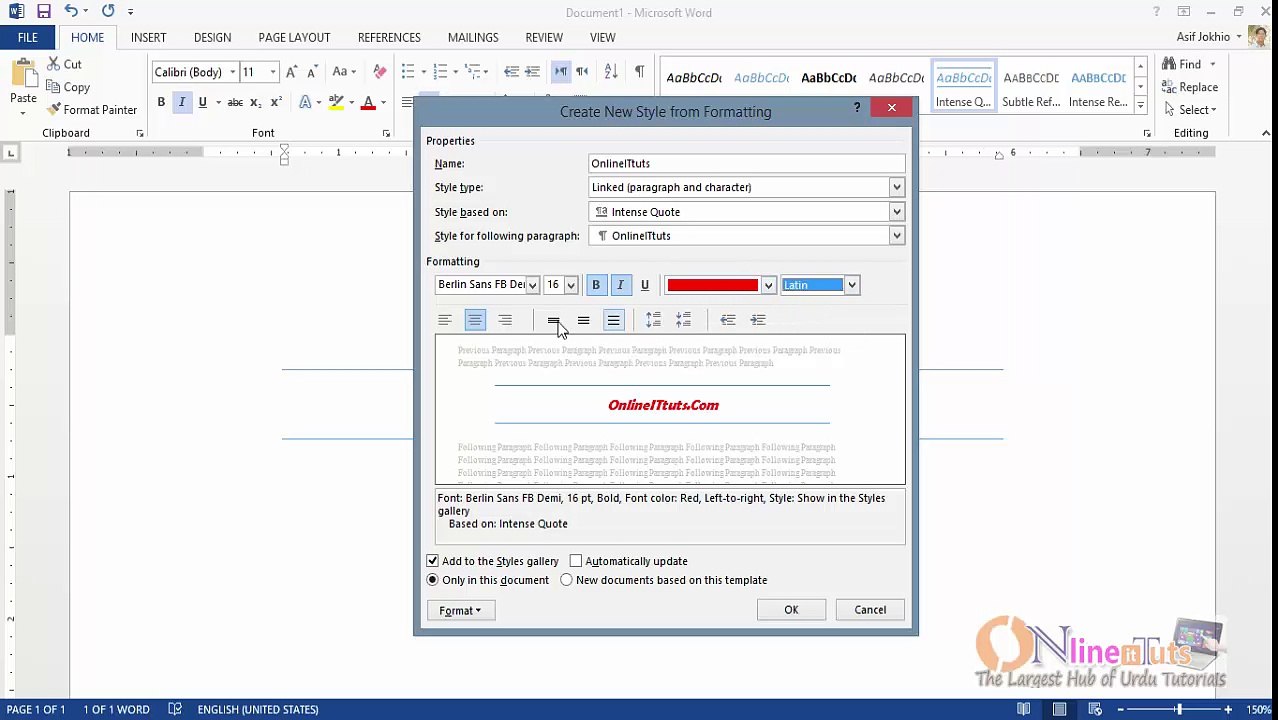
Task: Select New documents based on this template
Action: click(x=566, y=580)
